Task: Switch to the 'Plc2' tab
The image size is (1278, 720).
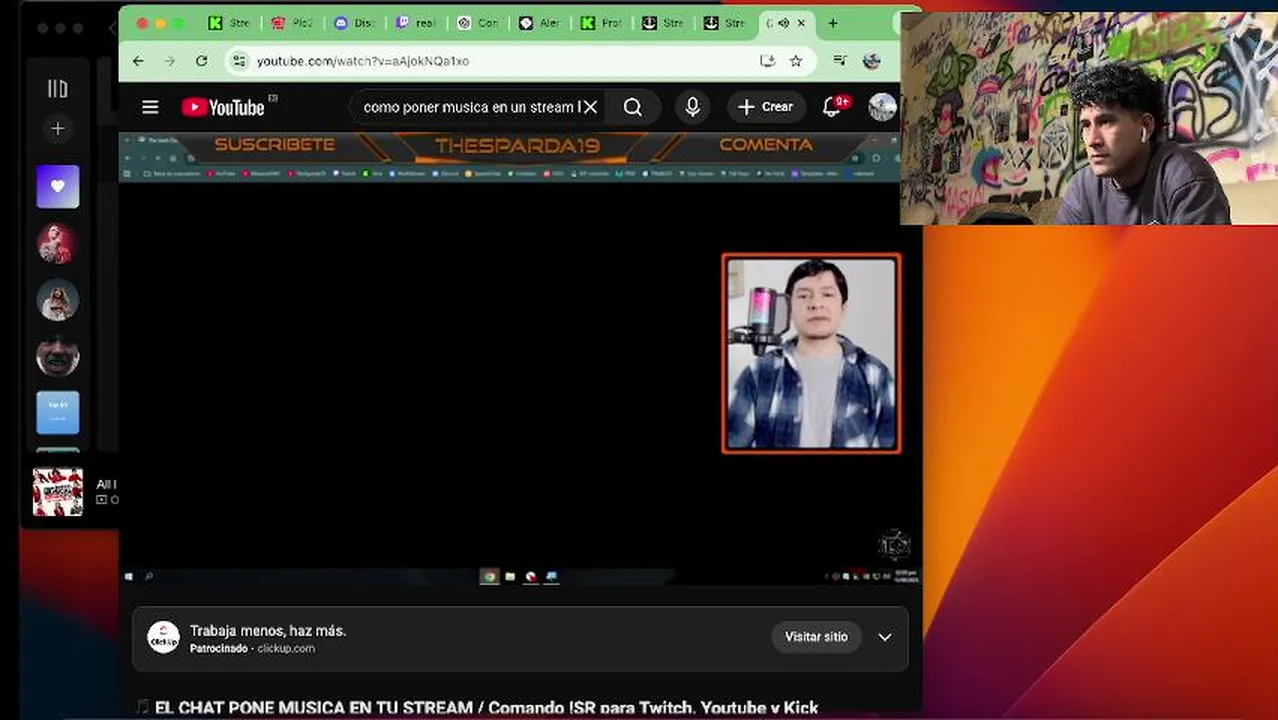Action: click(291, 23)
